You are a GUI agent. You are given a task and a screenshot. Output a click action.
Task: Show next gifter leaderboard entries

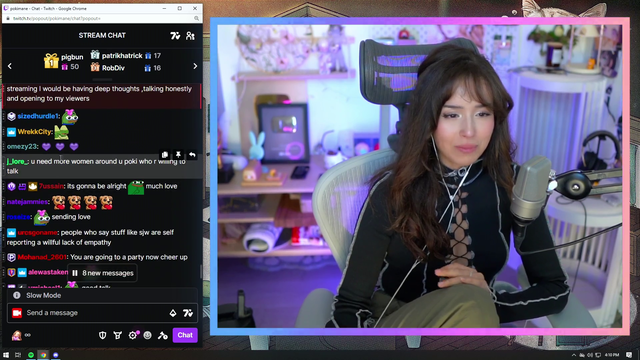coord(195,66)
